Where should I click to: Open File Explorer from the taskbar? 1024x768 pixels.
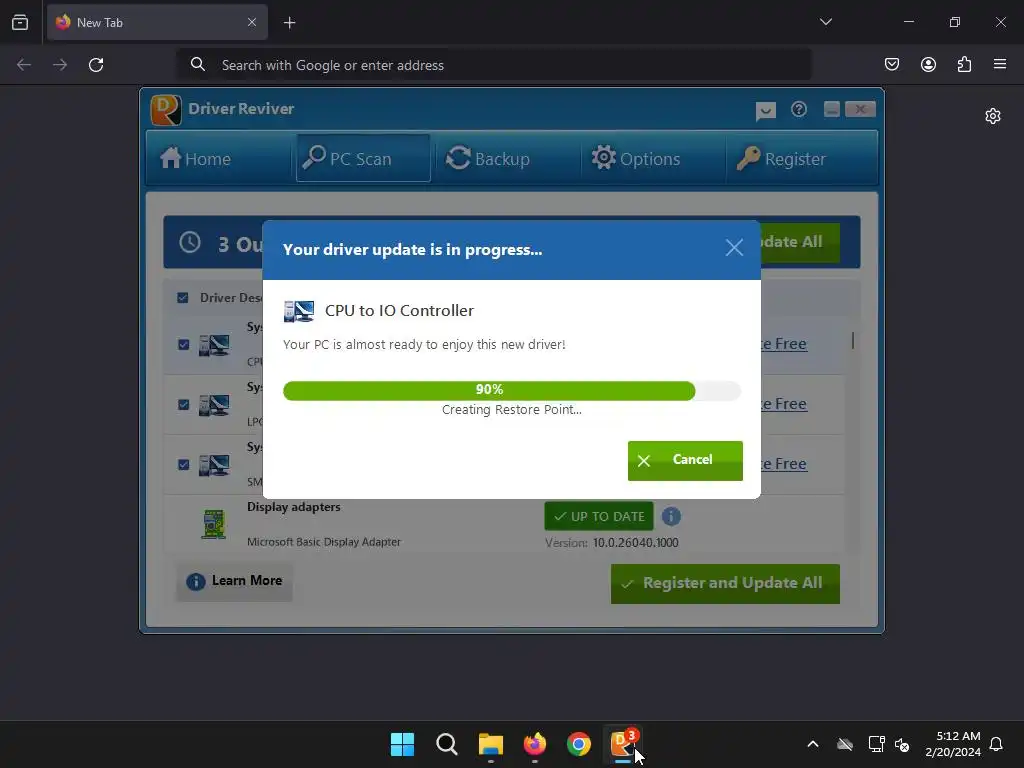tap(490, 744)
